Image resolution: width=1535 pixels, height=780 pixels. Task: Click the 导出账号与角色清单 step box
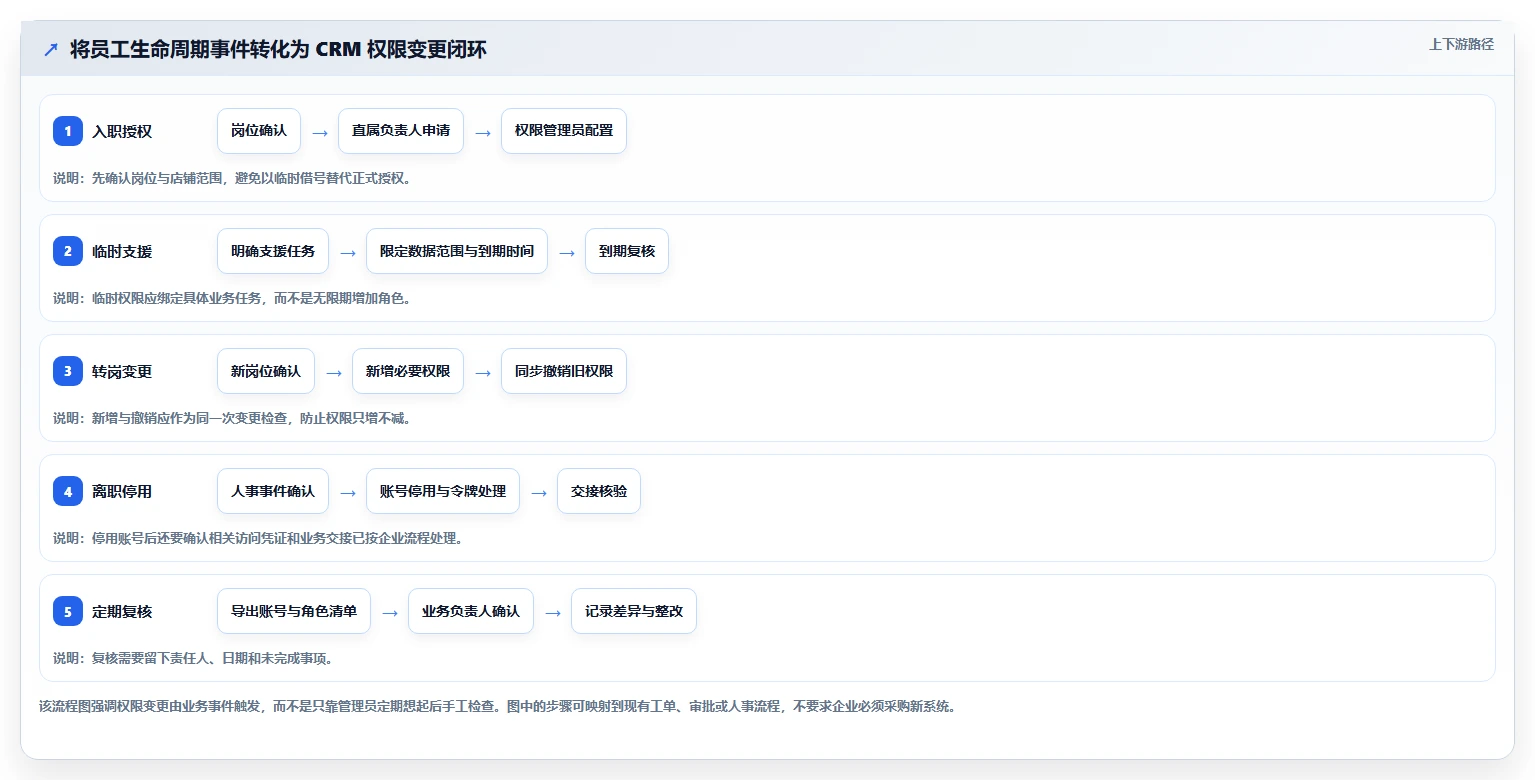[294, 611]
